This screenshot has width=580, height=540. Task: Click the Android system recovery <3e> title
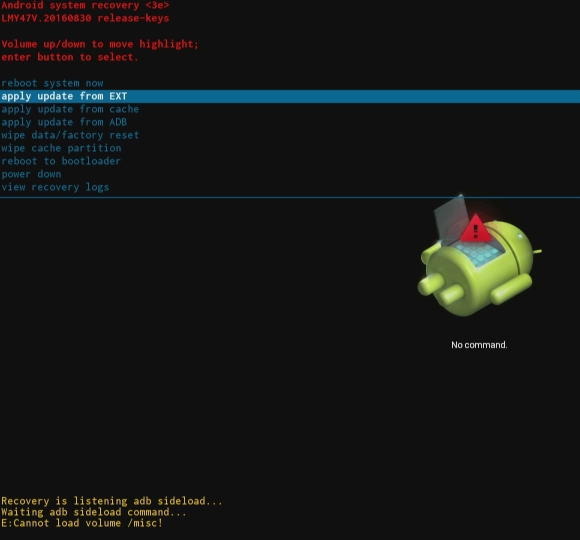pos(85,6)
